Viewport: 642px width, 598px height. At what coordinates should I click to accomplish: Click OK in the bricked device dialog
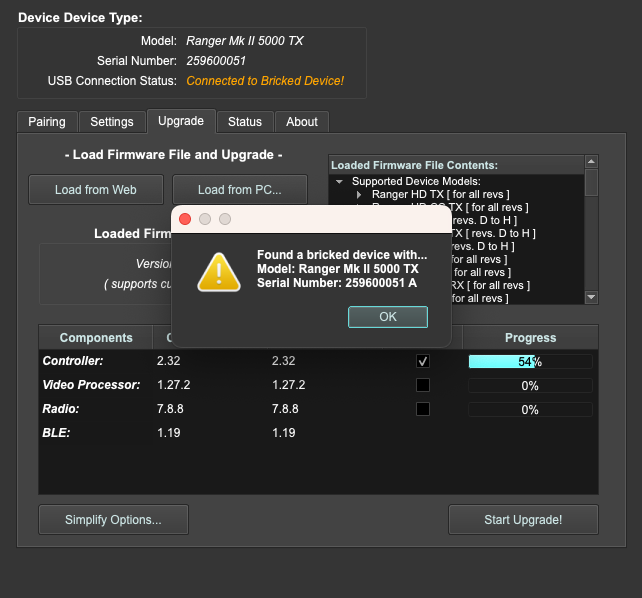click(387, 316)
